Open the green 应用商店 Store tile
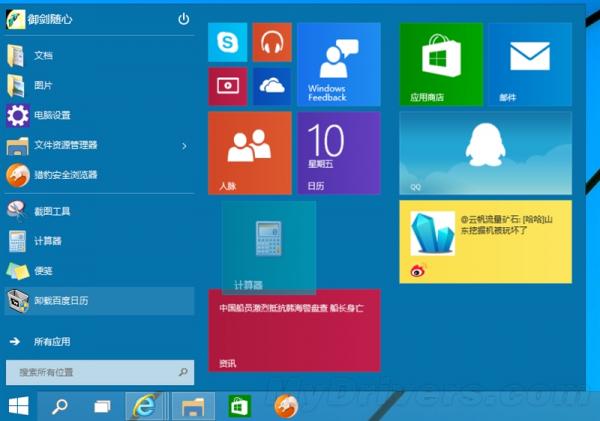Viewport: 600px width, 421px height. pos(441,64)
